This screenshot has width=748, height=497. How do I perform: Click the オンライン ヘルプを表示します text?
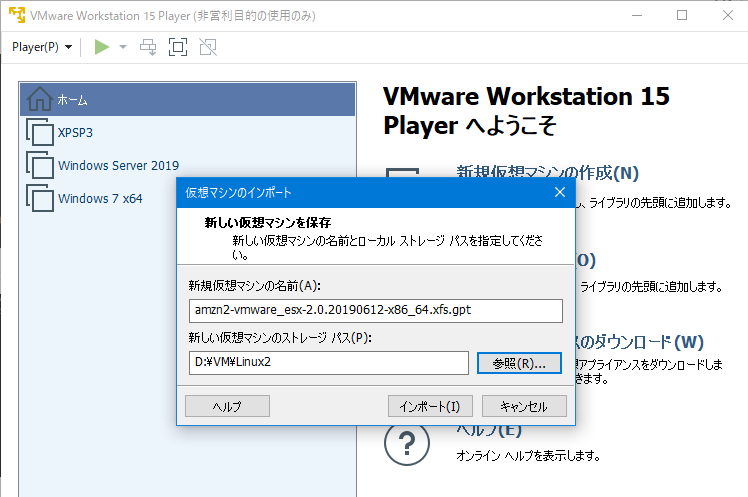click(x=528, y=456)
